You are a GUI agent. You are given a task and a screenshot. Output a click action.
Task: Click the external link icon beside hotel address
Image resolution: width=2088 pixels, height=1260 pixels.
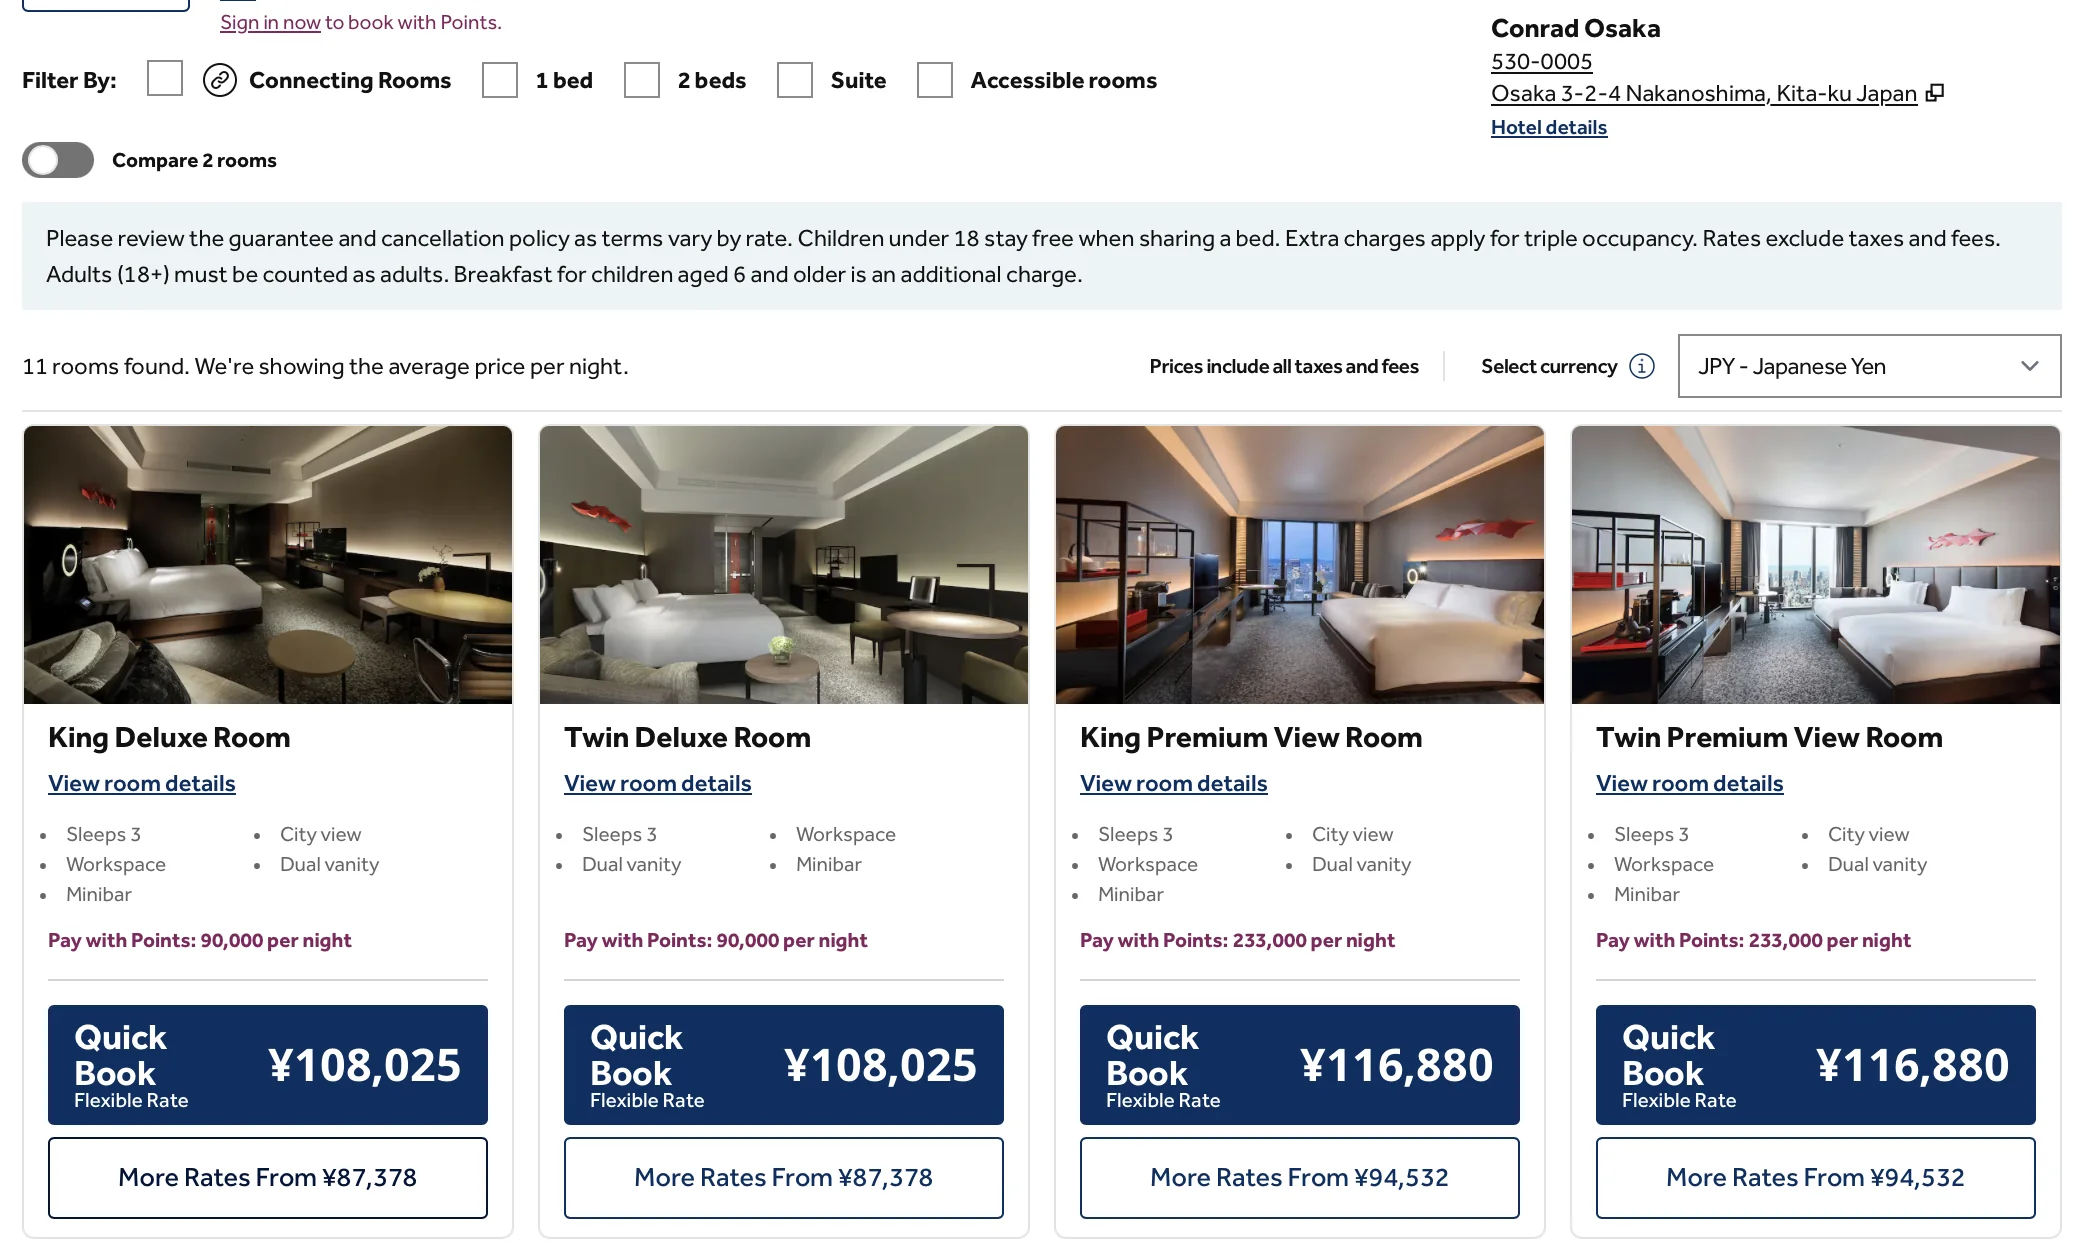click(1936, 93)
